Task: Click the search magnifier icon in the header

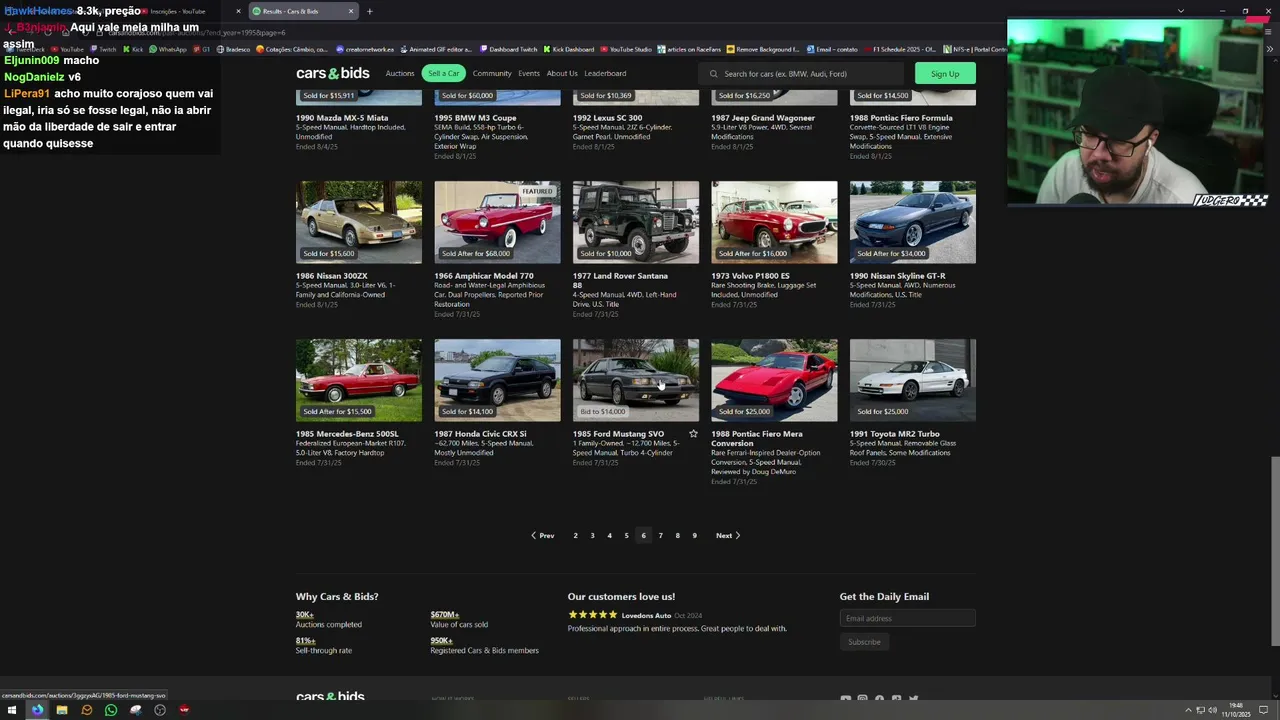Action: [x=713, y=74]
